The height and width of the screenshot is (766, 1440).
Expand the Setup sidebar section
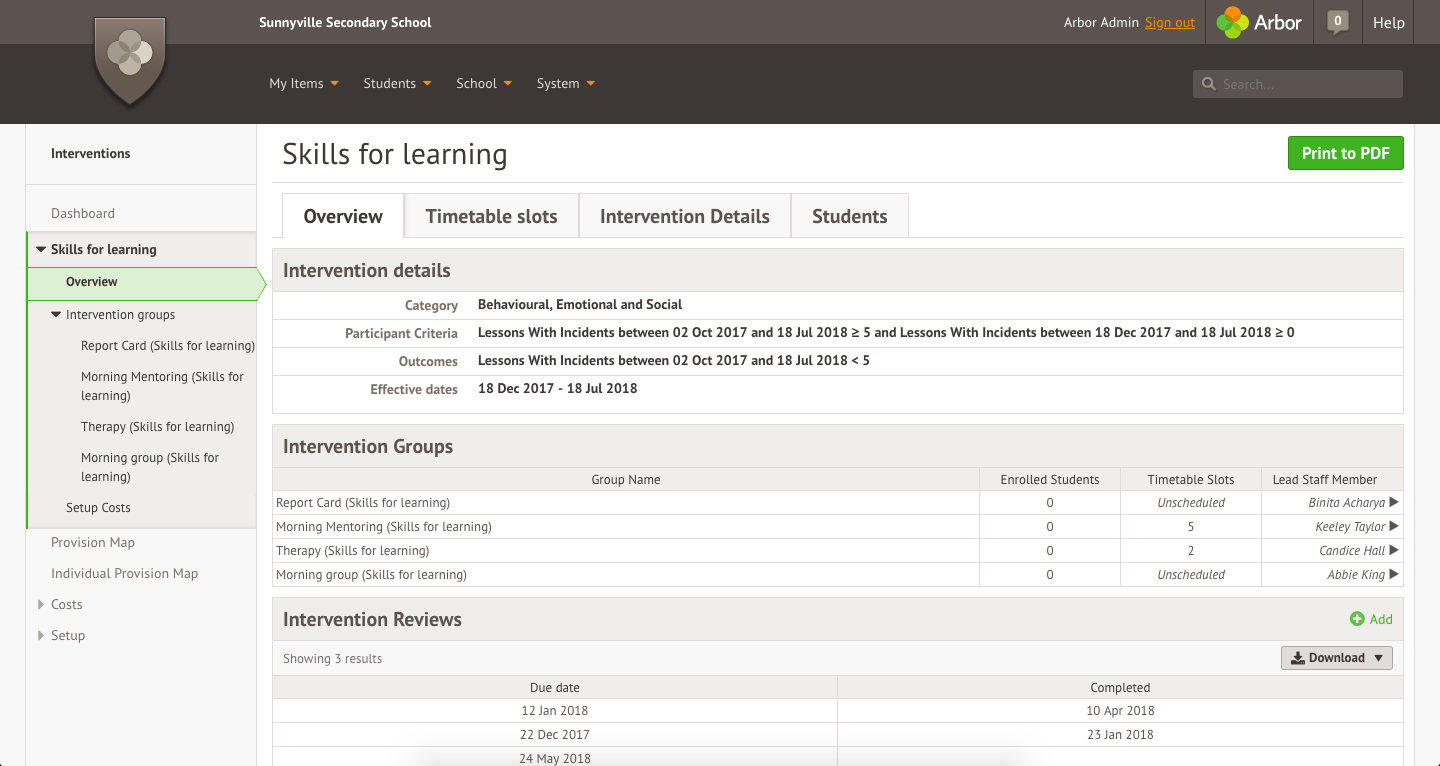coord(41,636)
